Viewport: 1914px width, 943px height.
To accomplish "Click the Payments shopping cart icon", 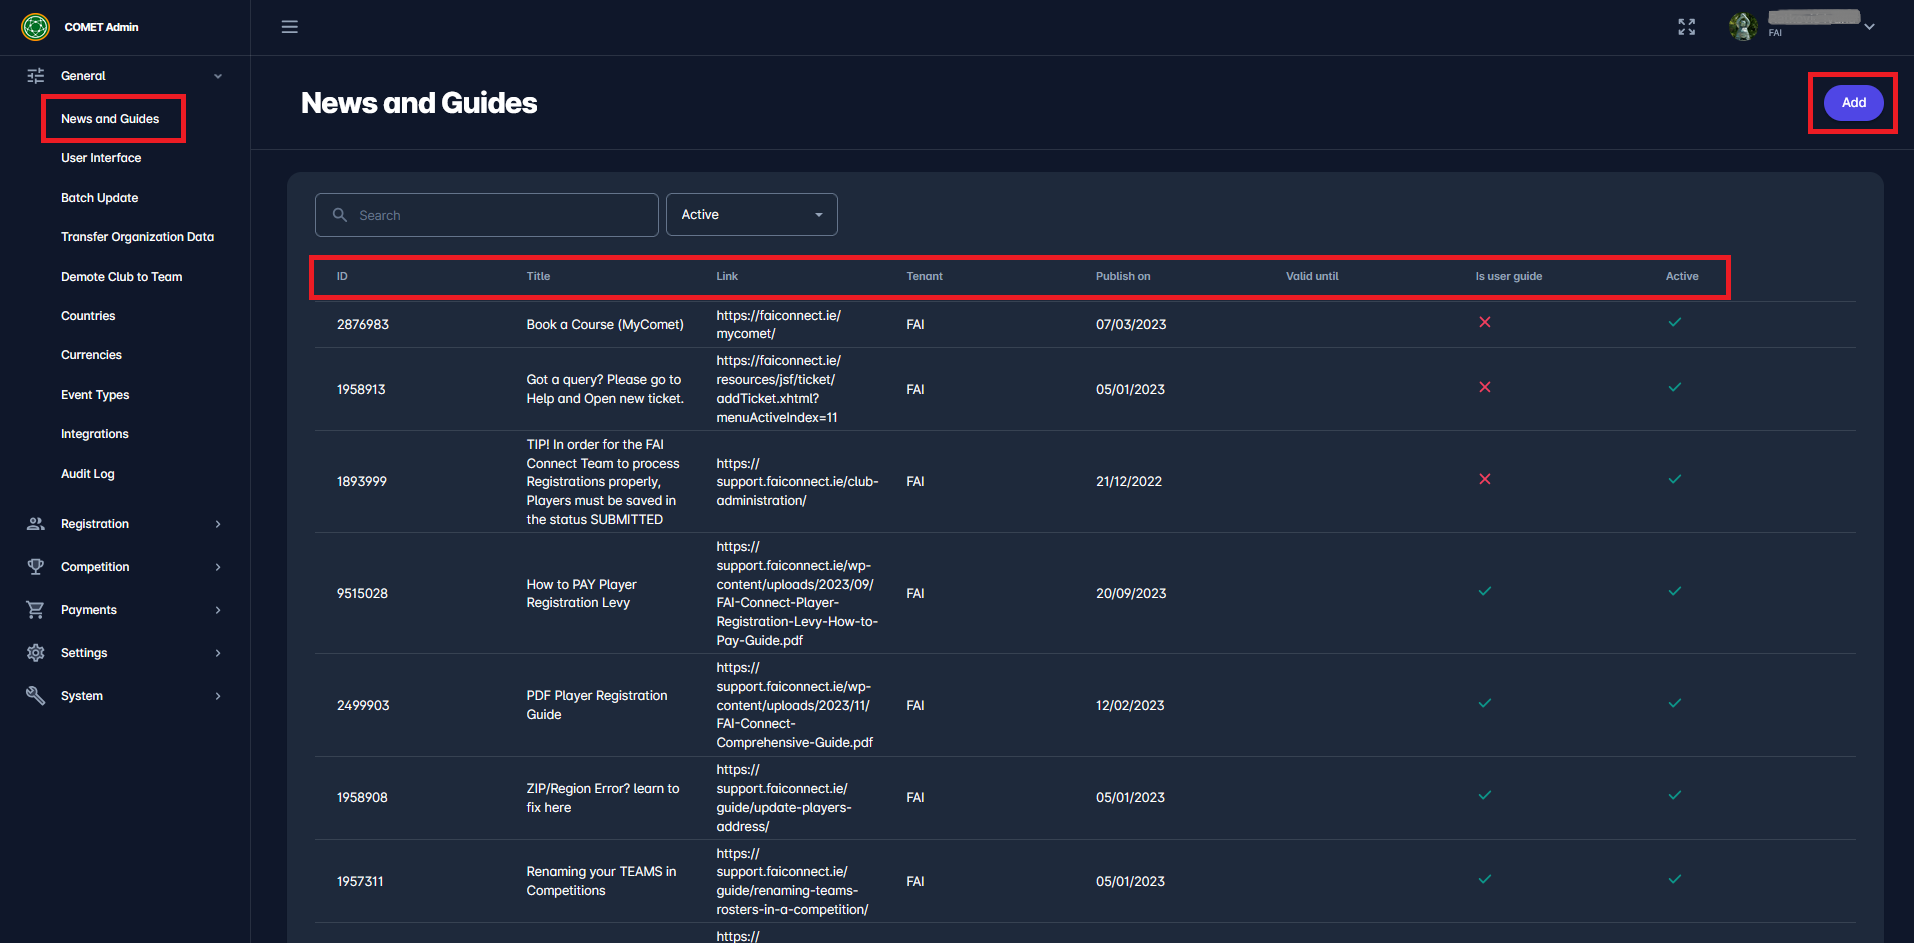I will click(36, 610).
